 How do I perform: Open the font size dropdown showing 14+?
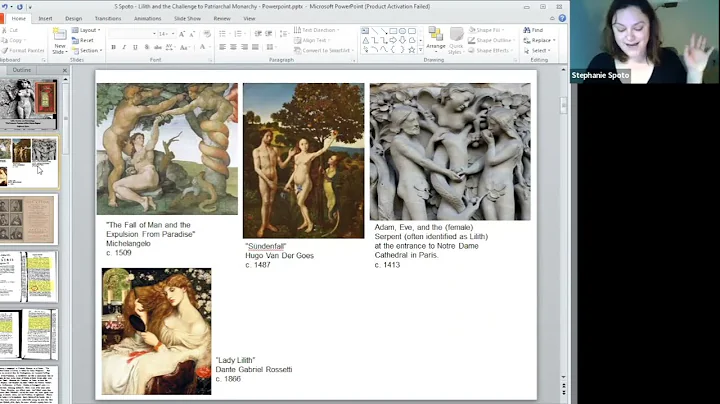click(166, 34)
